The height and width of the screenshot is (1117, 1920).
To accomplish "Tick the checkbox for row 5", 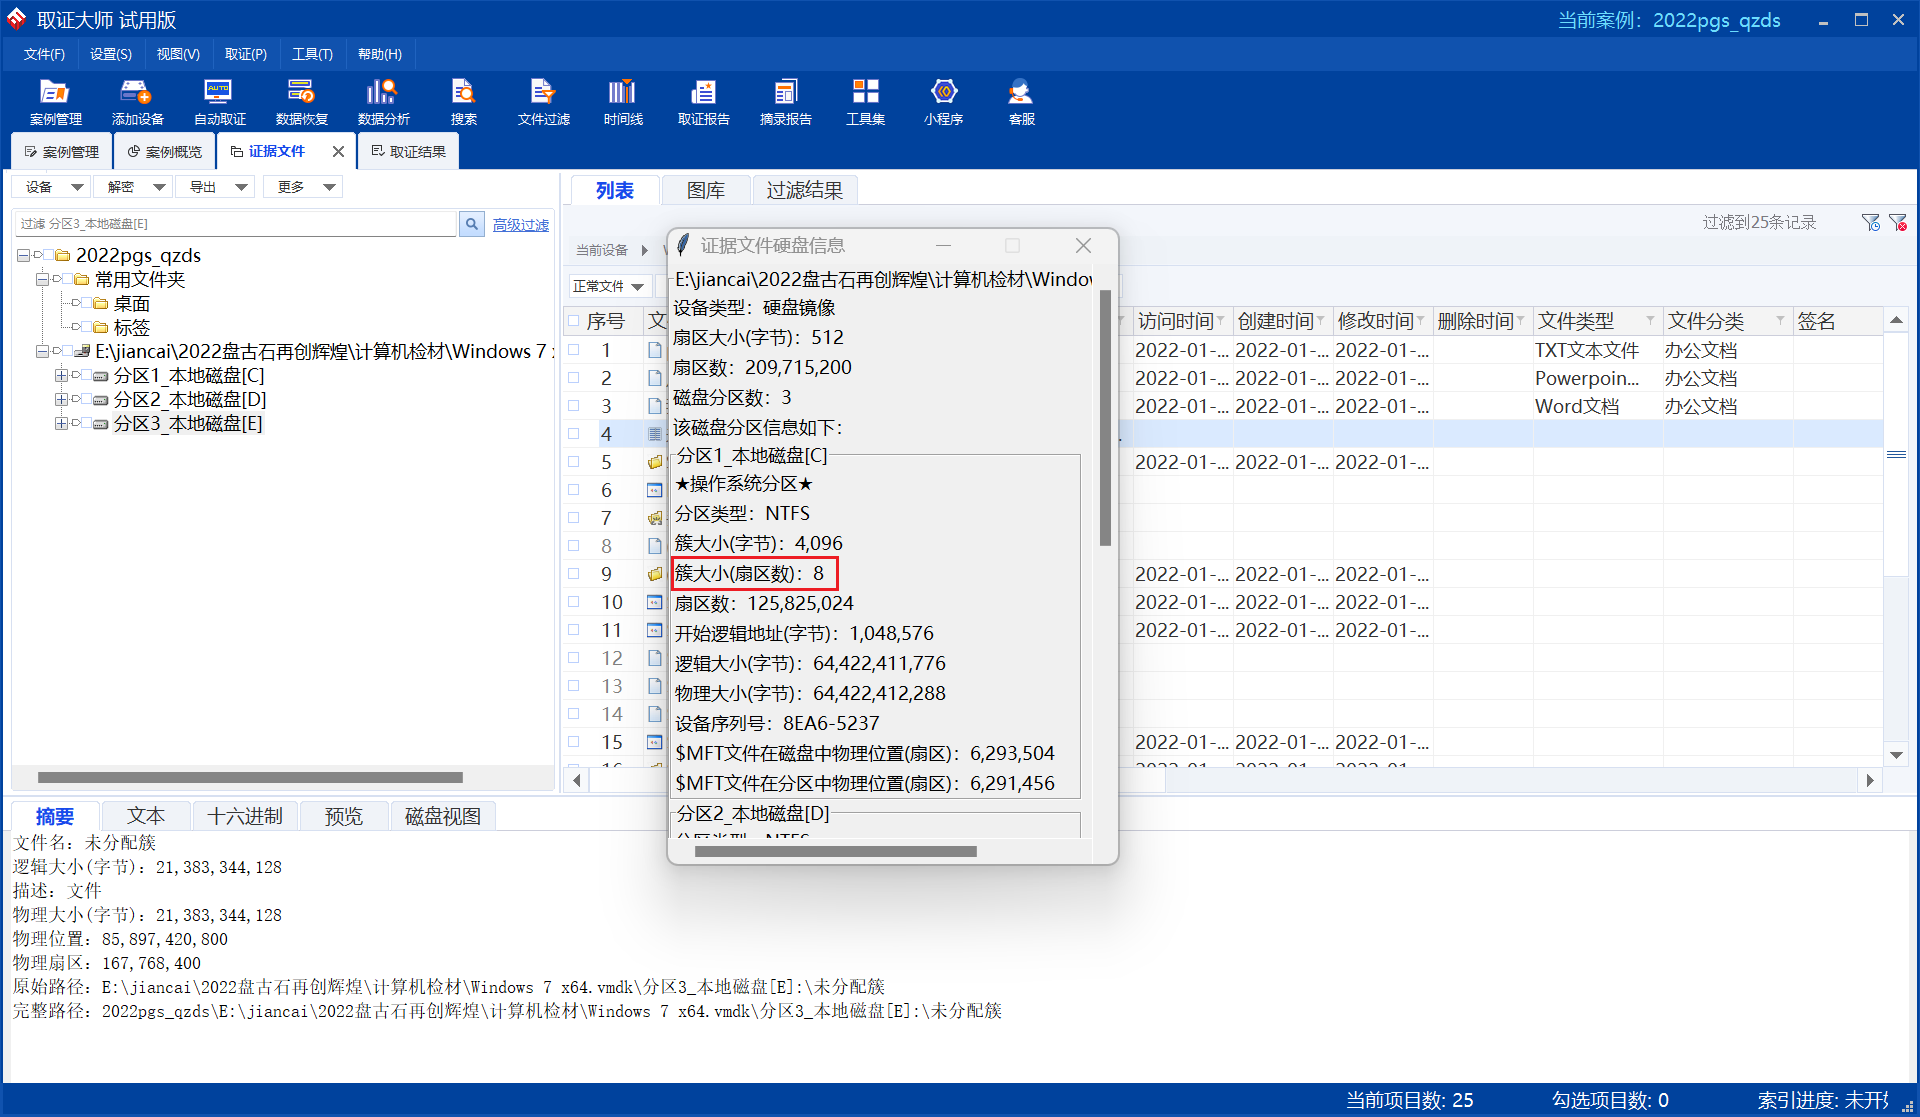I will pos(574,462).
